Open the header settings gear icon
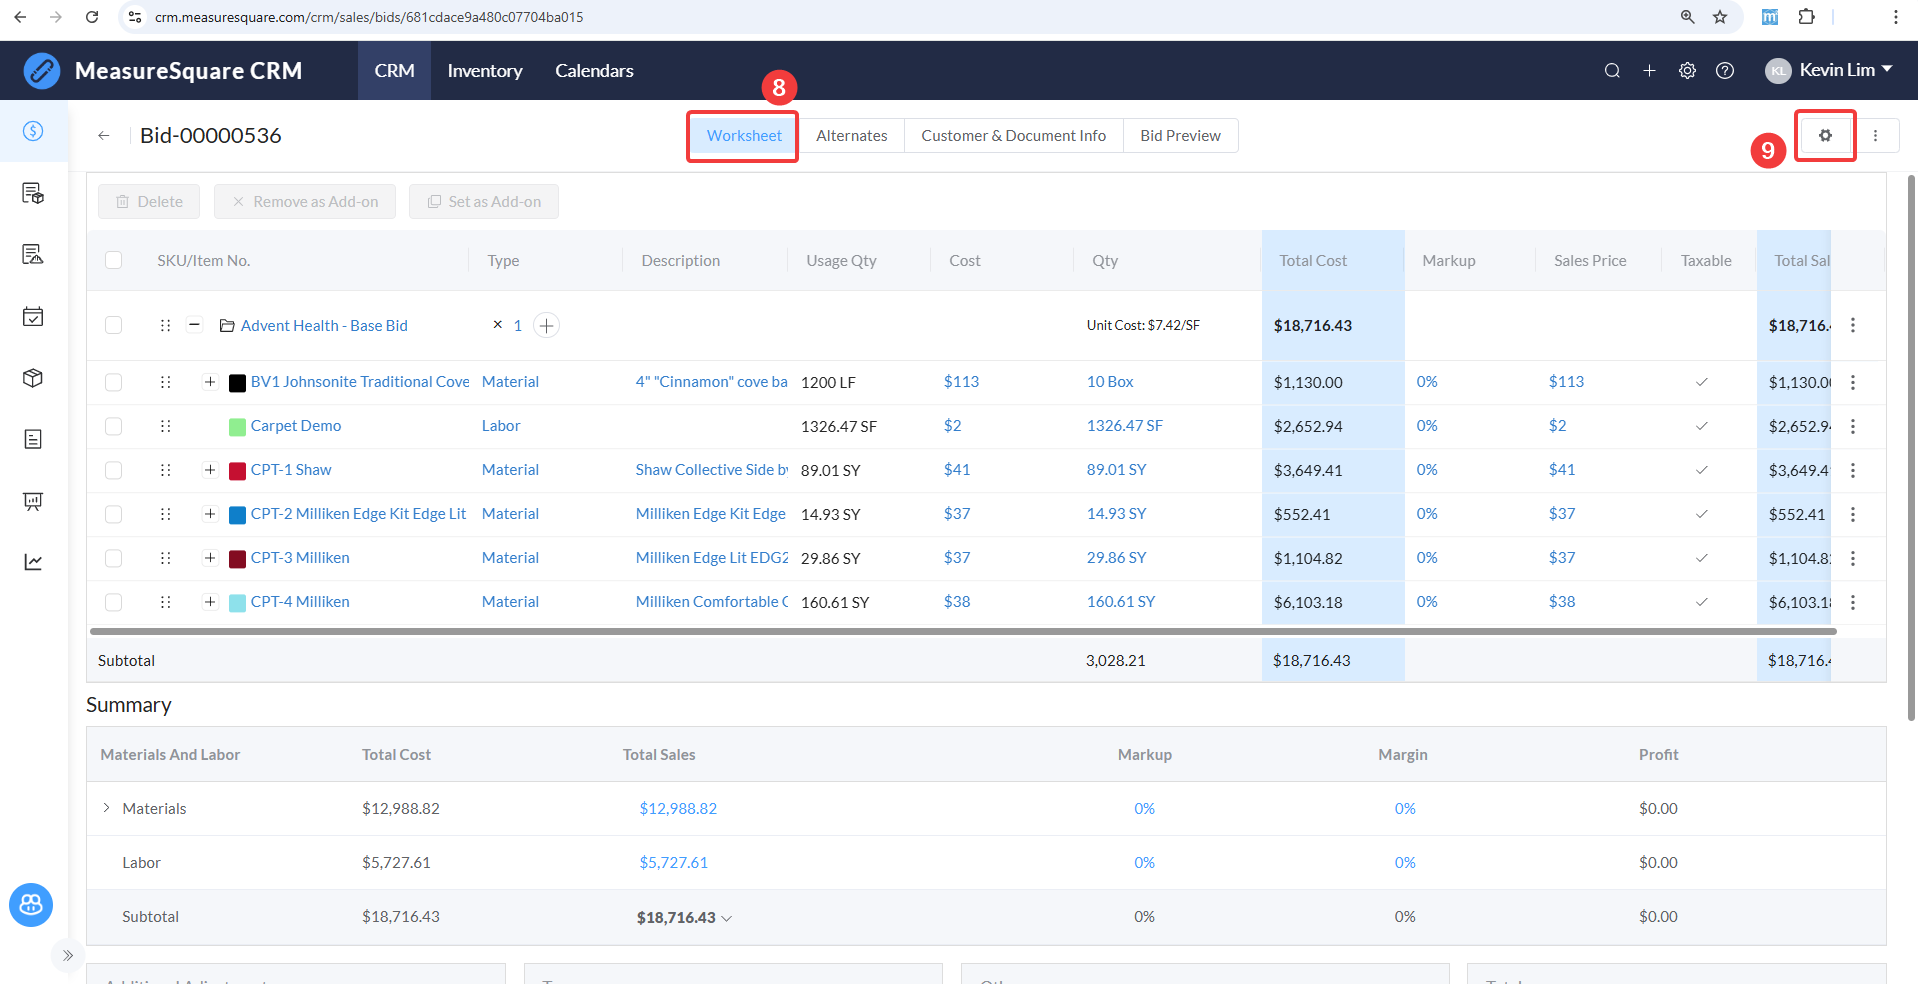The height and width of the screenshot is (984, 1918). tap(1687, 71)
